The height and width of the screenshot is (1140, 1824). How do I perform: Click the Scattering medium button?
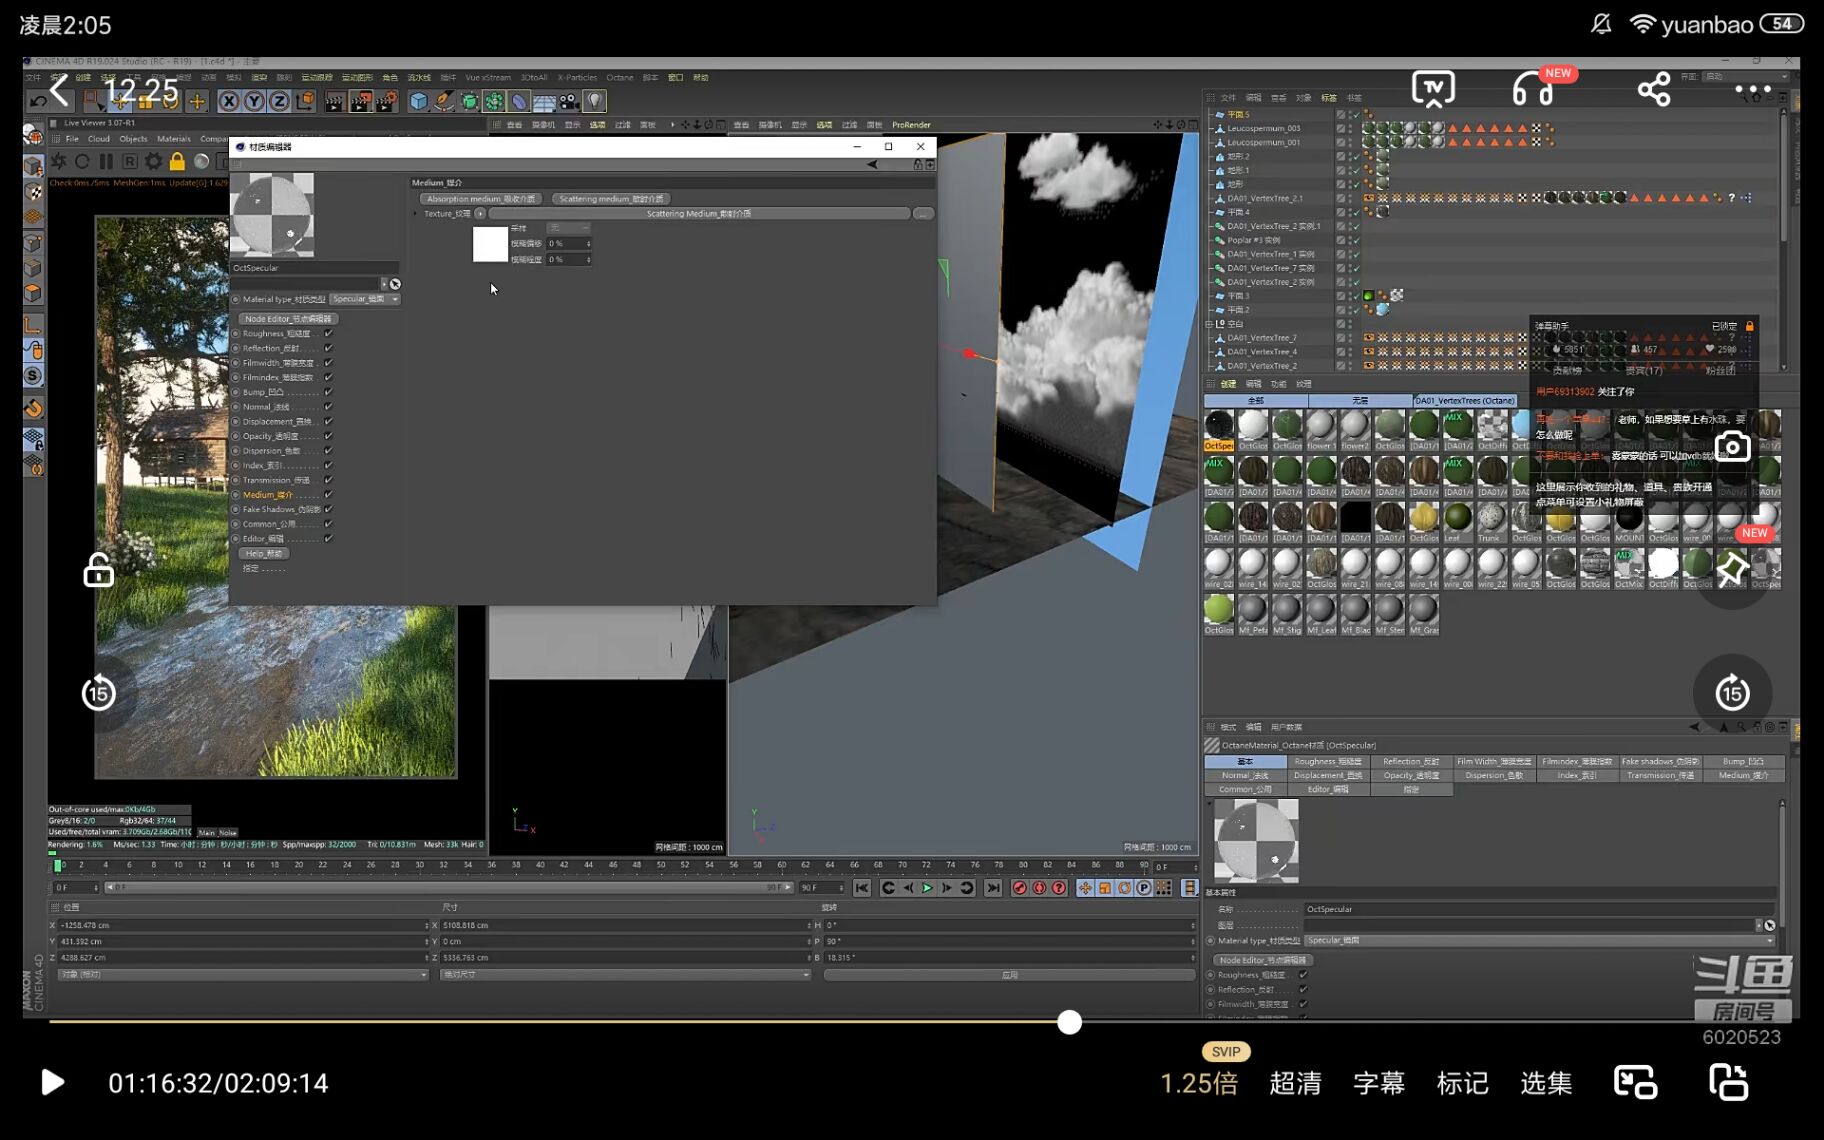pyautogui.click(x=611, y=198)
